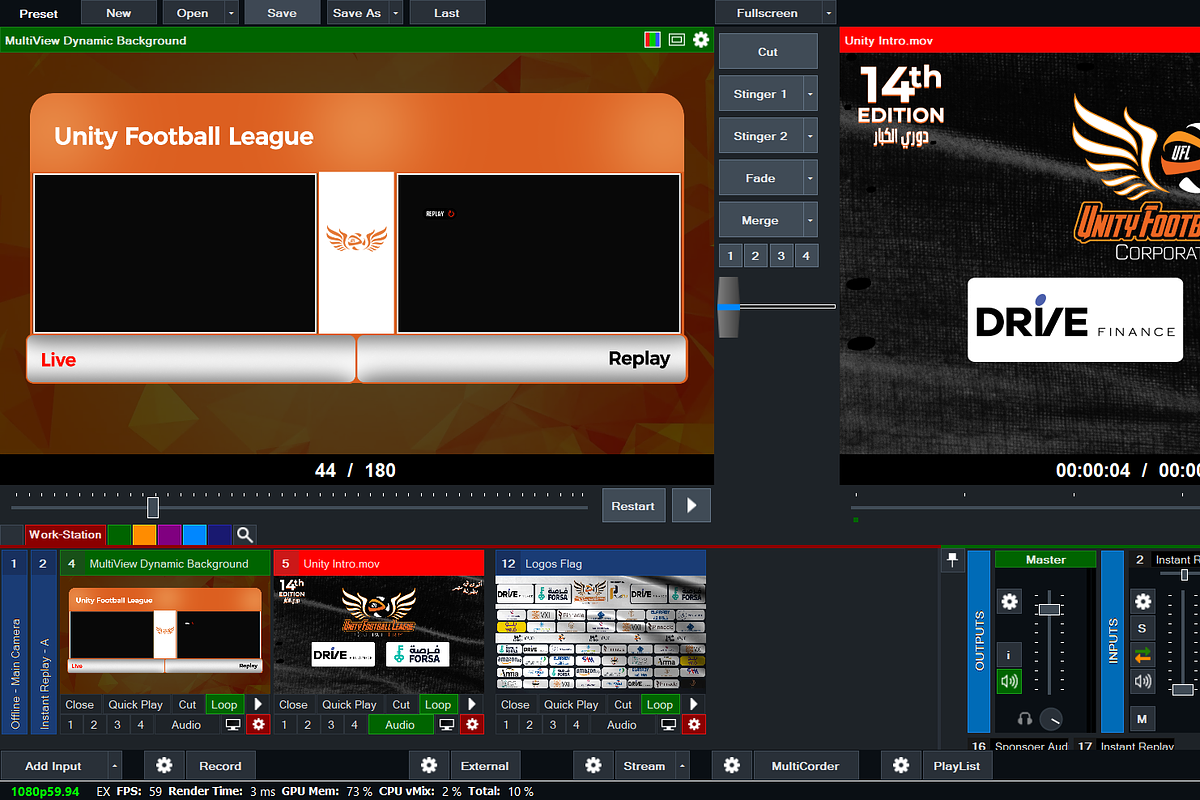Solo the Instant Replay audio channel
The height and width of the screenshot is (800, 1200).
[1143, 628]
